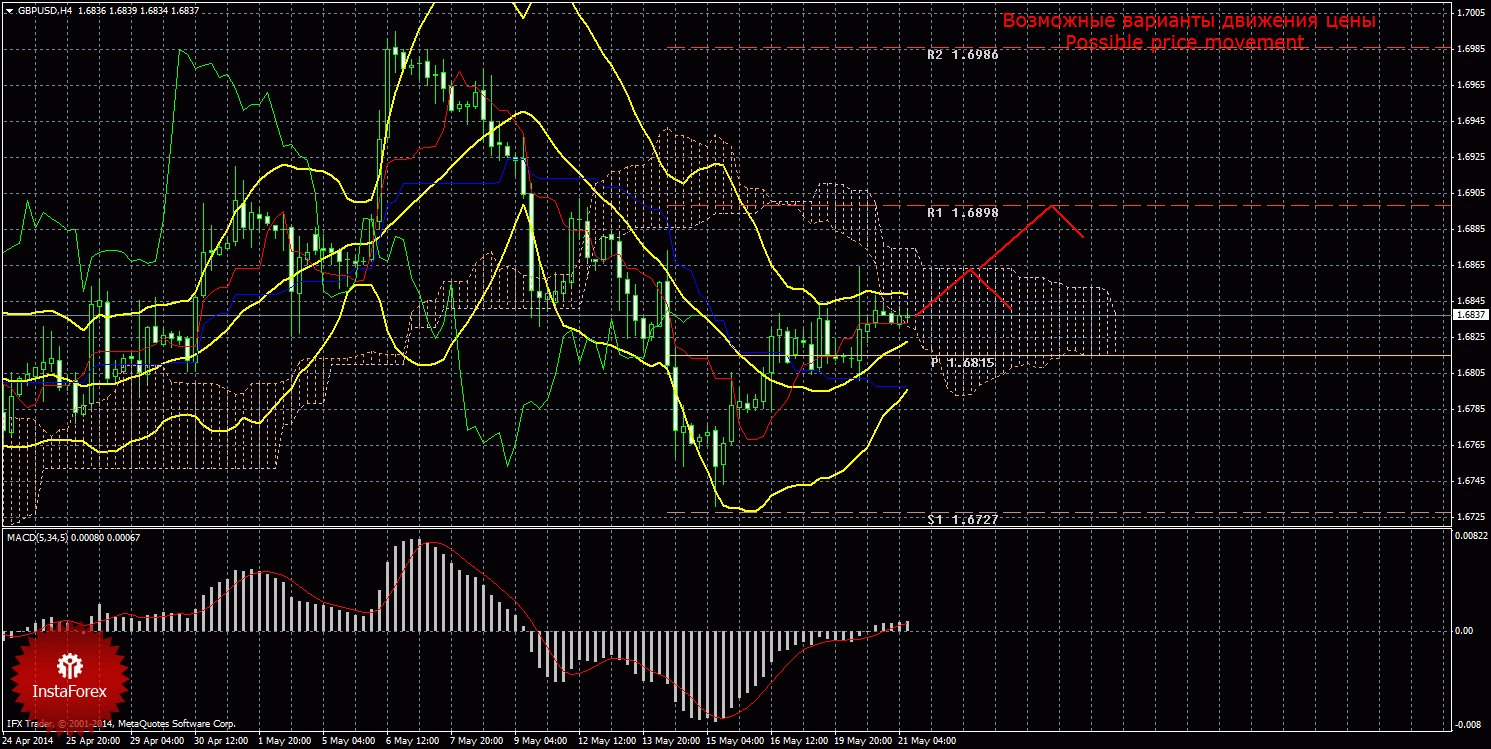
Task: Click the R2 1.6986 resistance label
Action: click(962, 55)
